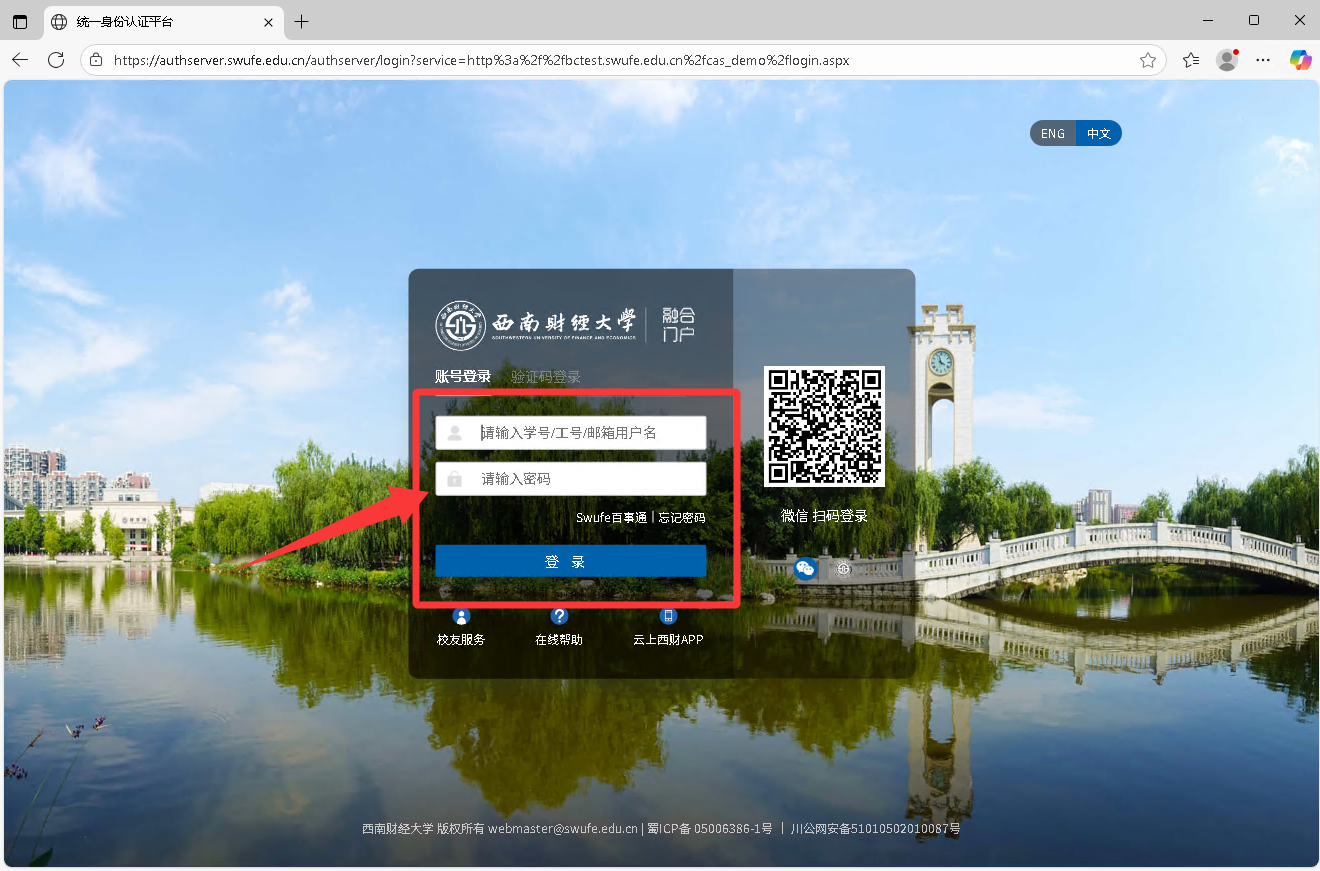The image size is (1320, 871).
Task: Focus the username input field
Action: click(571, 433)
